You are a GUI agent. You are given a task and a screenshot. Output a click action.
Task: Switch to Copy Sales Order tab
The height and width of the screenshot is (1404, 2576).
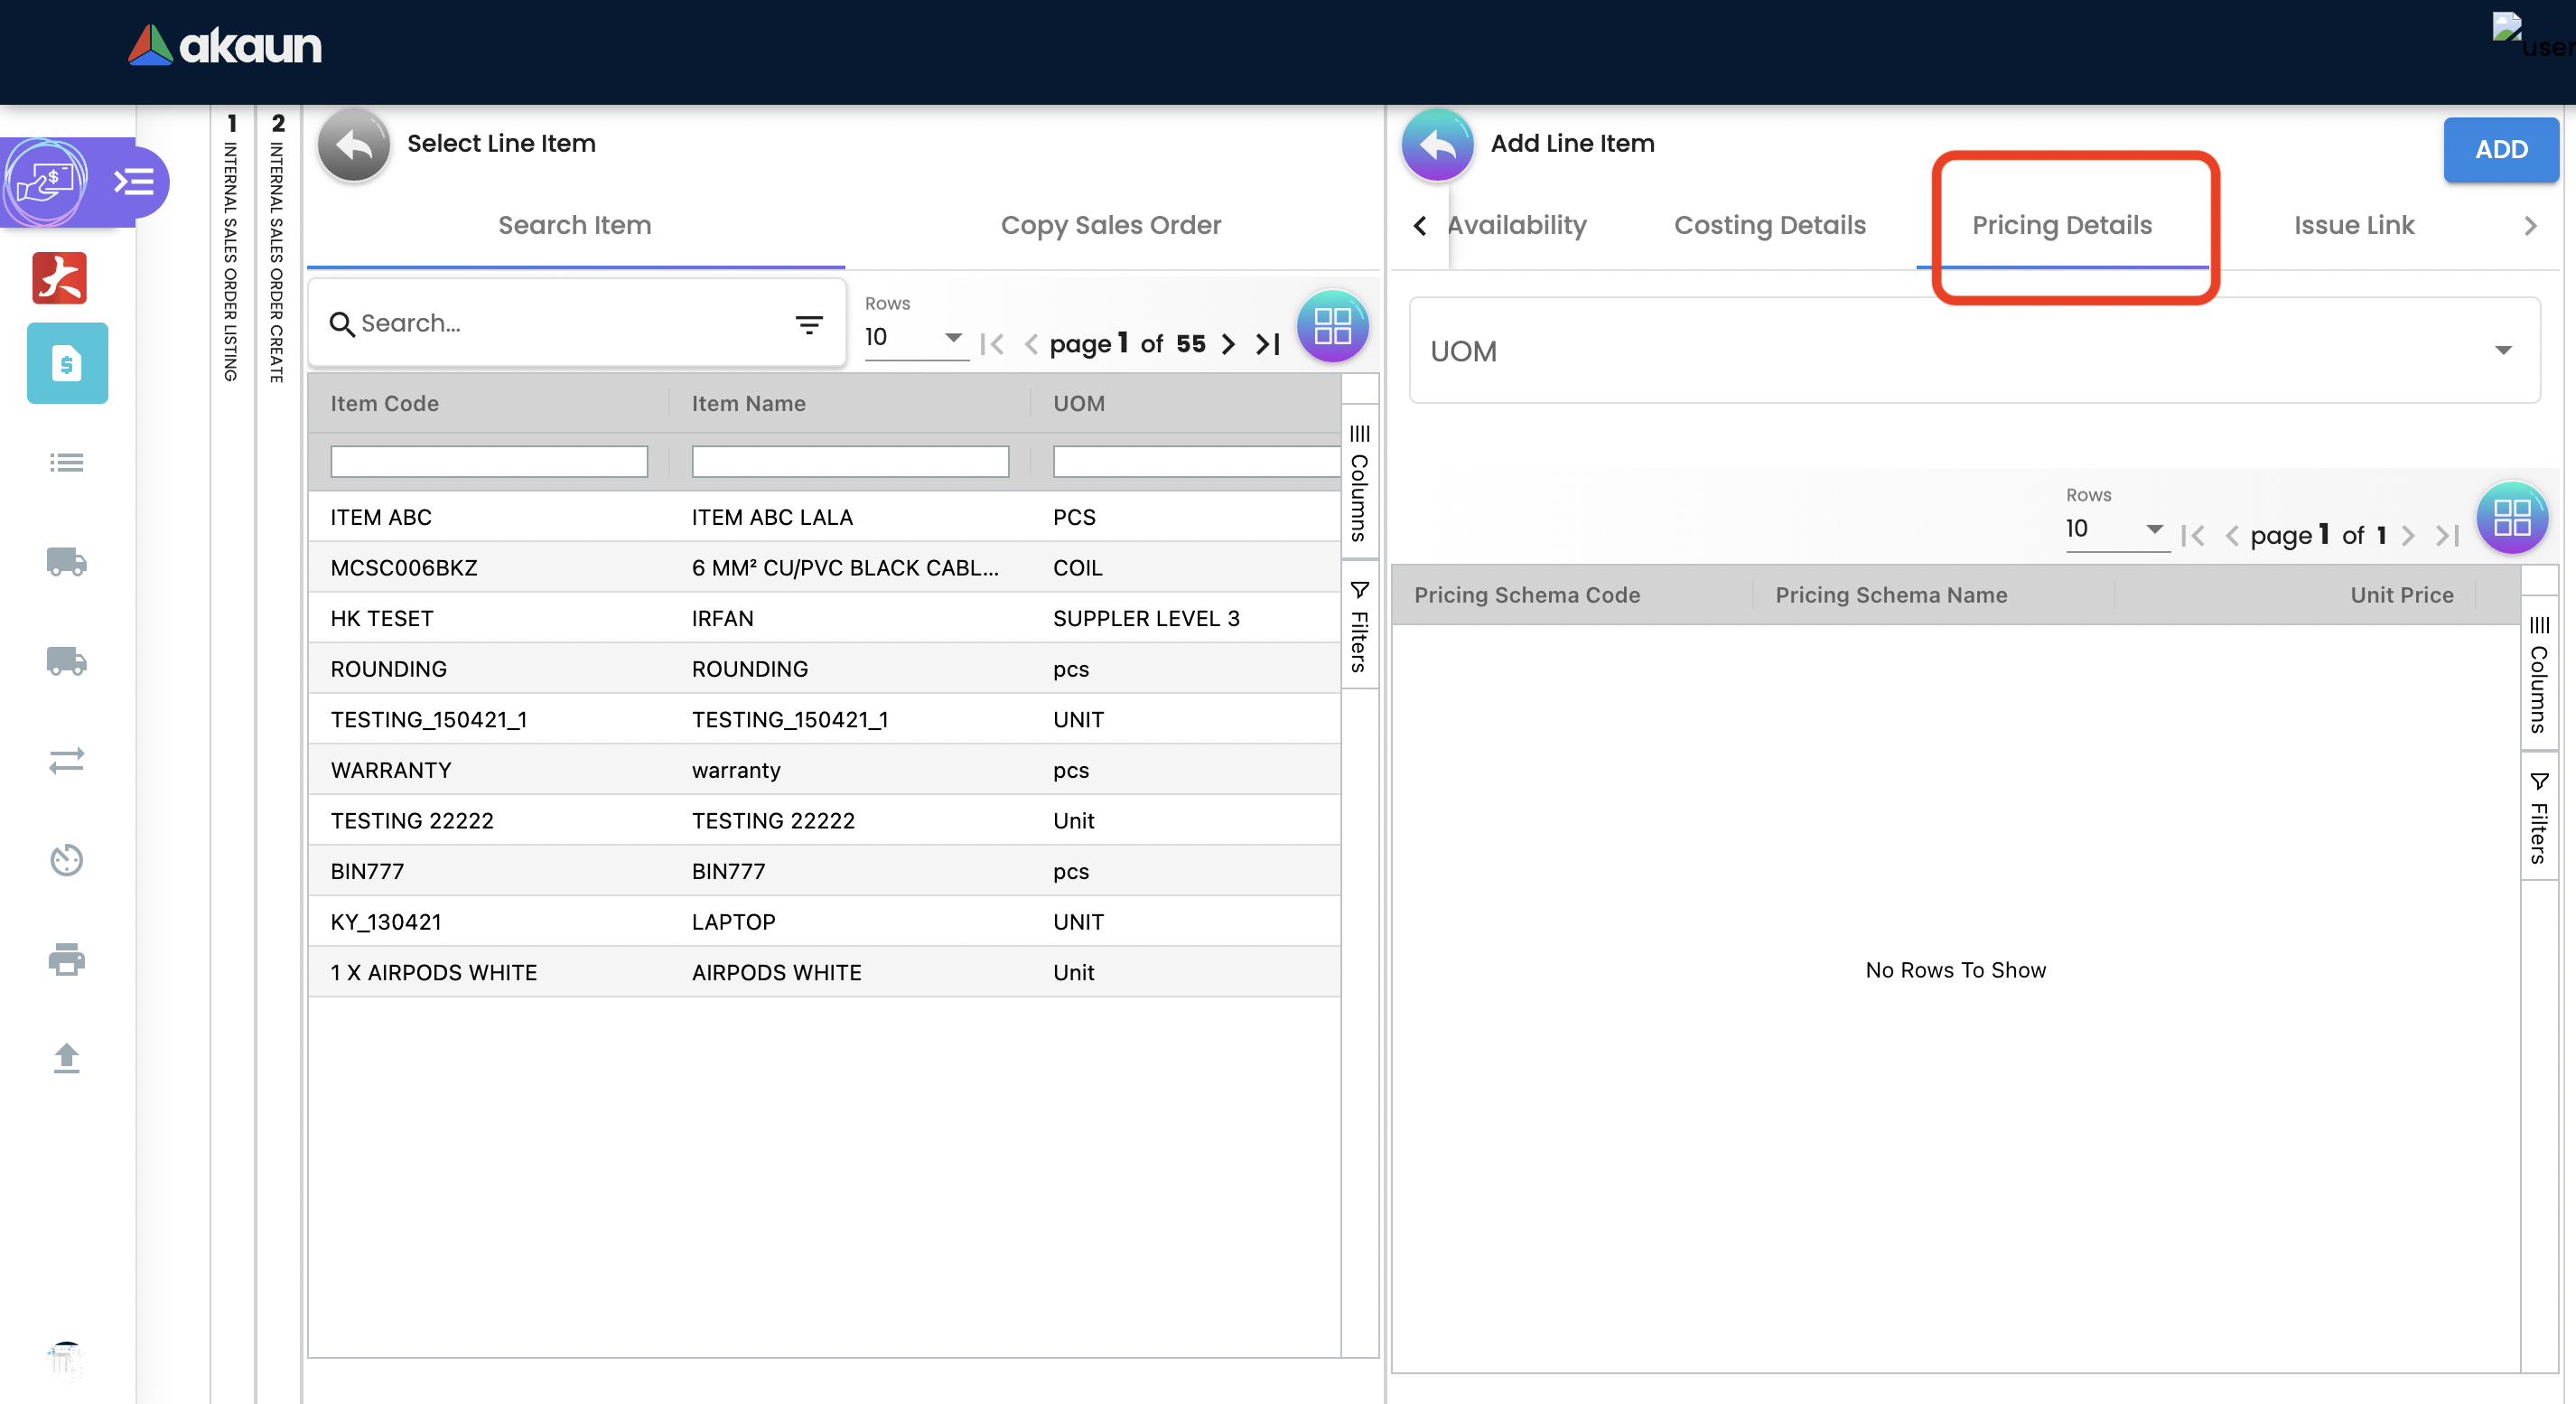pos(1110,225)
